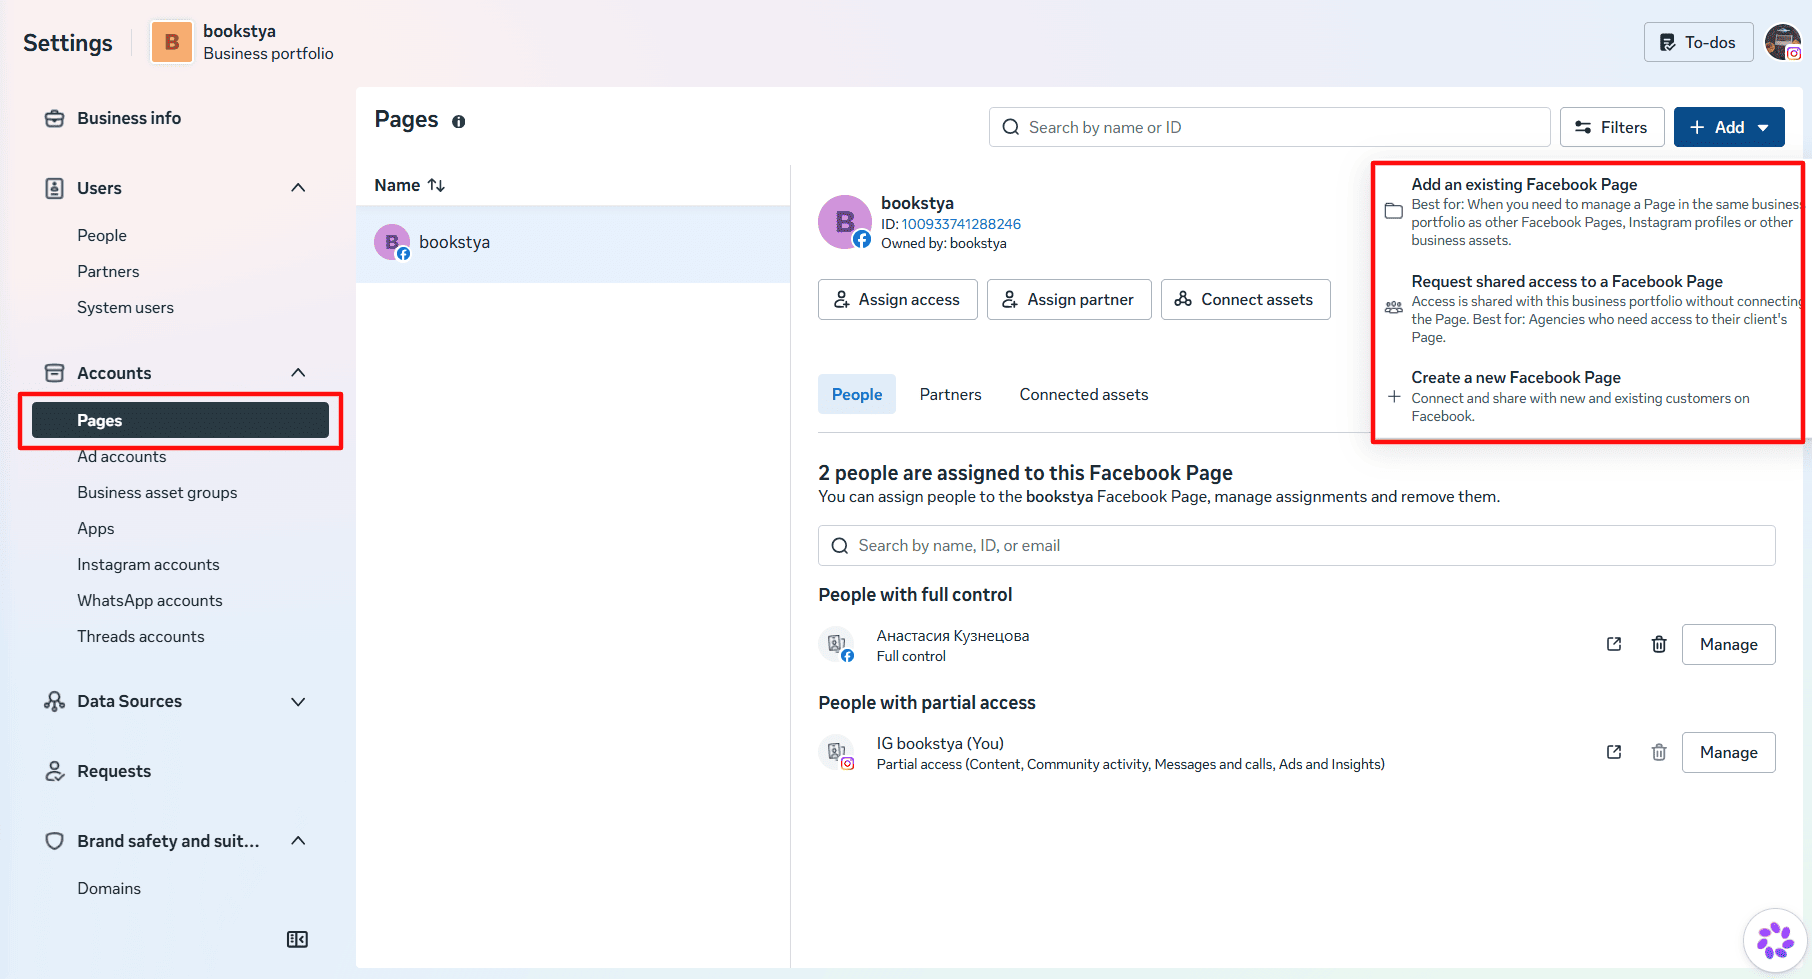This screenshot has height=979, width=1812.
Task: Click the bookstya portfolio B logo
Action: [x=172, y=42]
